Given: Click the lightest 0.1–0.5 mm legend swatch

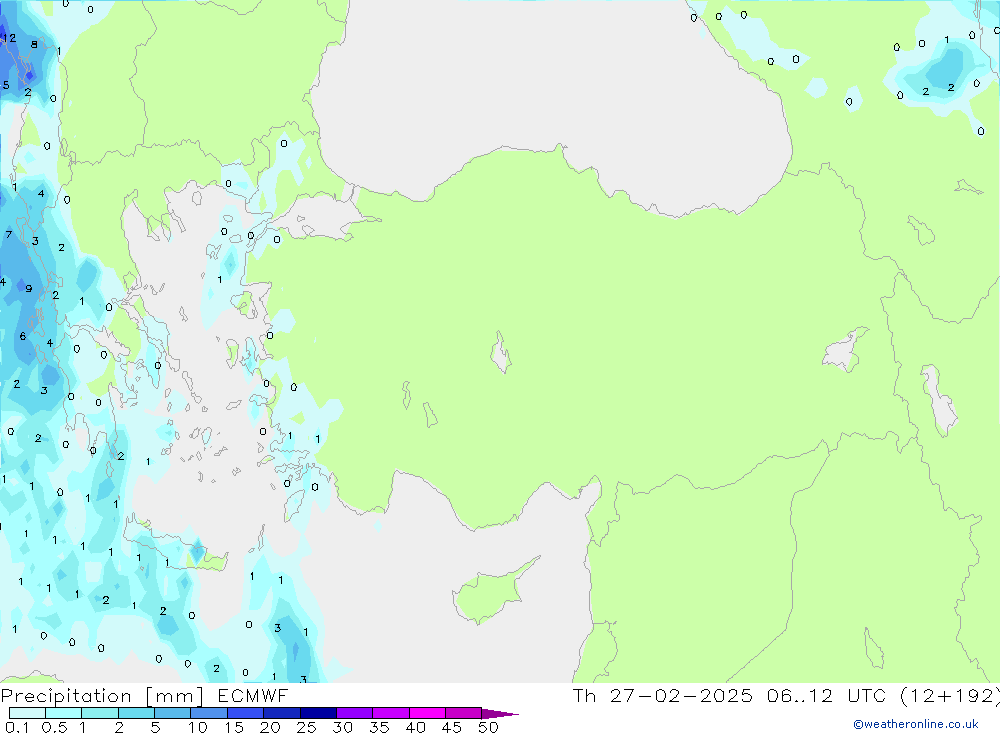Looking at the screenshot, I should (27, 713).
